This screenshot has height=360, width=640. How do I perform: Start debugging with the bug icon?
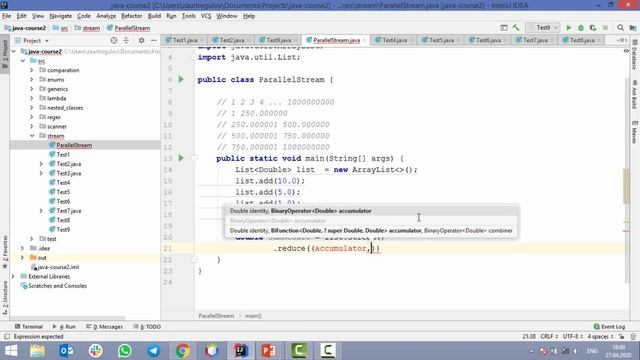point(580,28)
